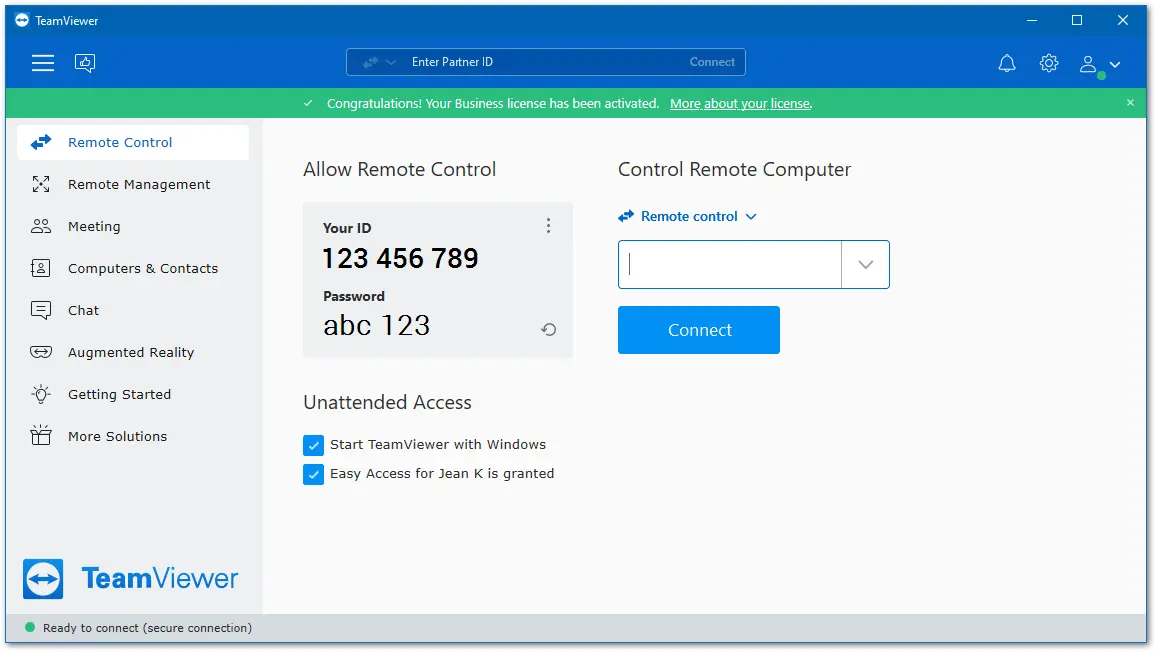Viewport: 1156px width, 652px height.
Task: Click Allow Remote Control heading
Action: (400, 170)
